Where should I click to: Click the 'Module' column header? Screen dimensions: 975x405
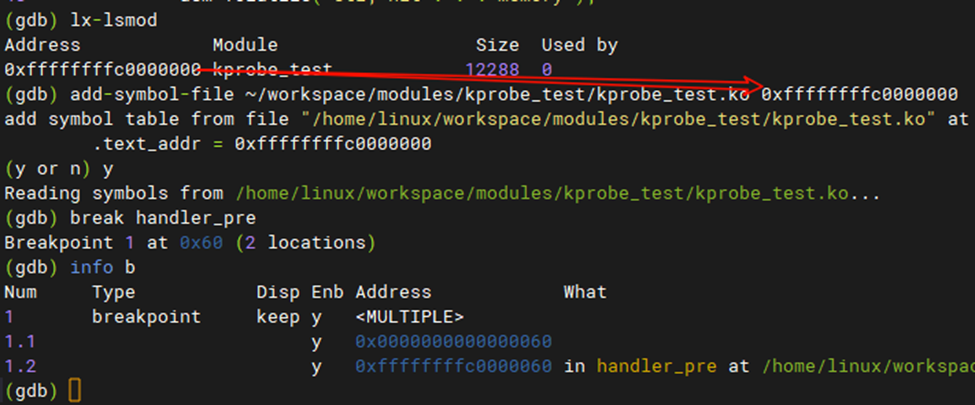245,45
